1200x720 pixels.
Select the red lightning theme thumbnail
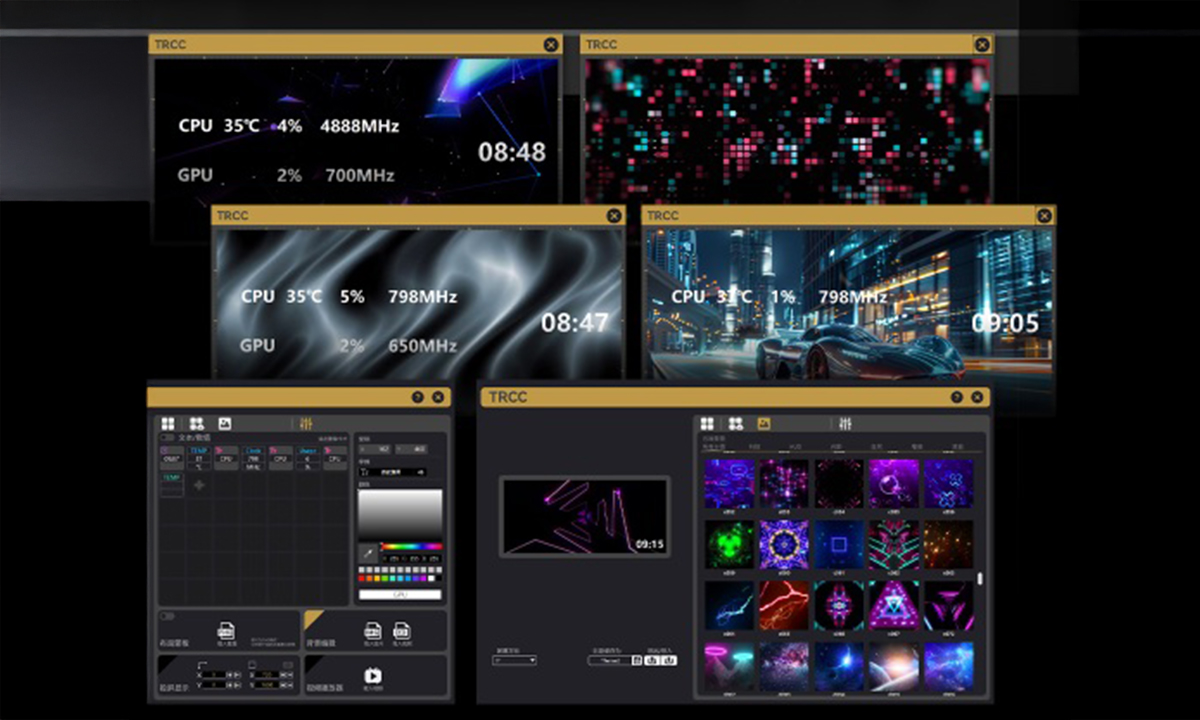pos(783,605)
